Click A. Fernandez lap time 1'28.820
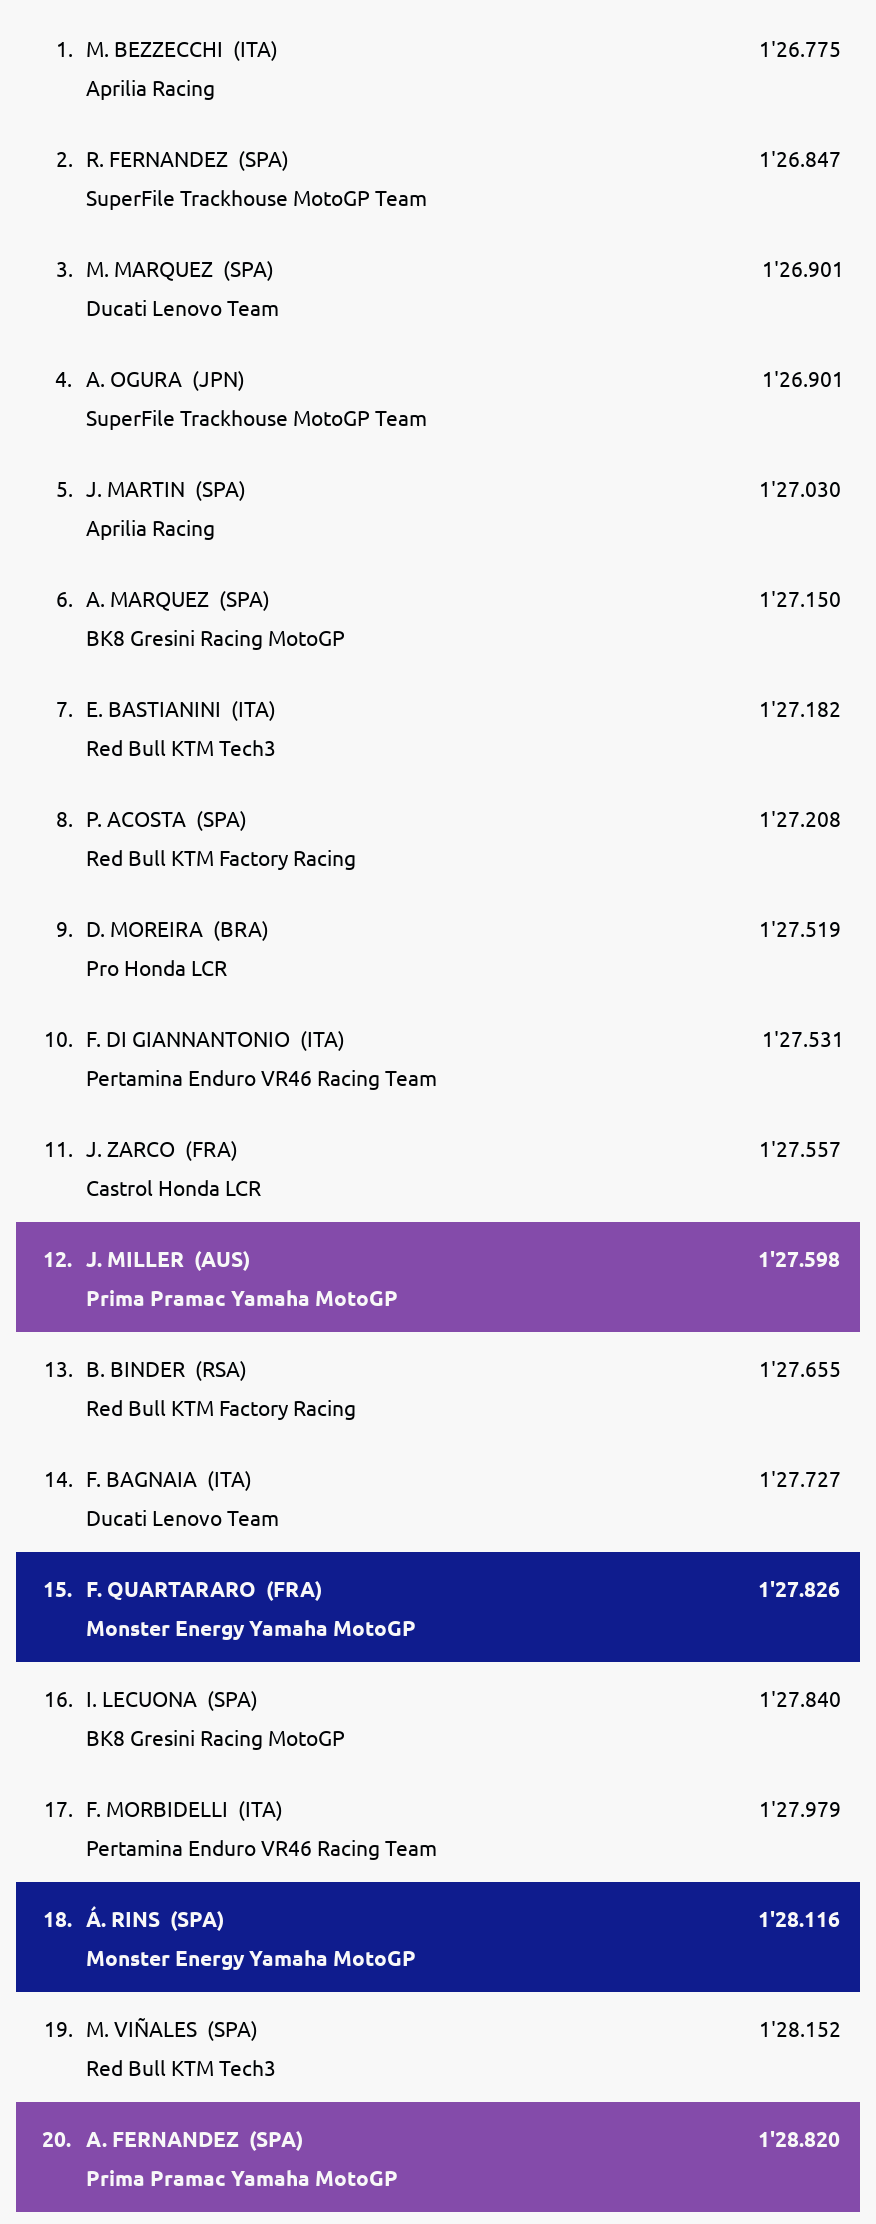Screen dimensions: 876x2224 point(799,2140)
